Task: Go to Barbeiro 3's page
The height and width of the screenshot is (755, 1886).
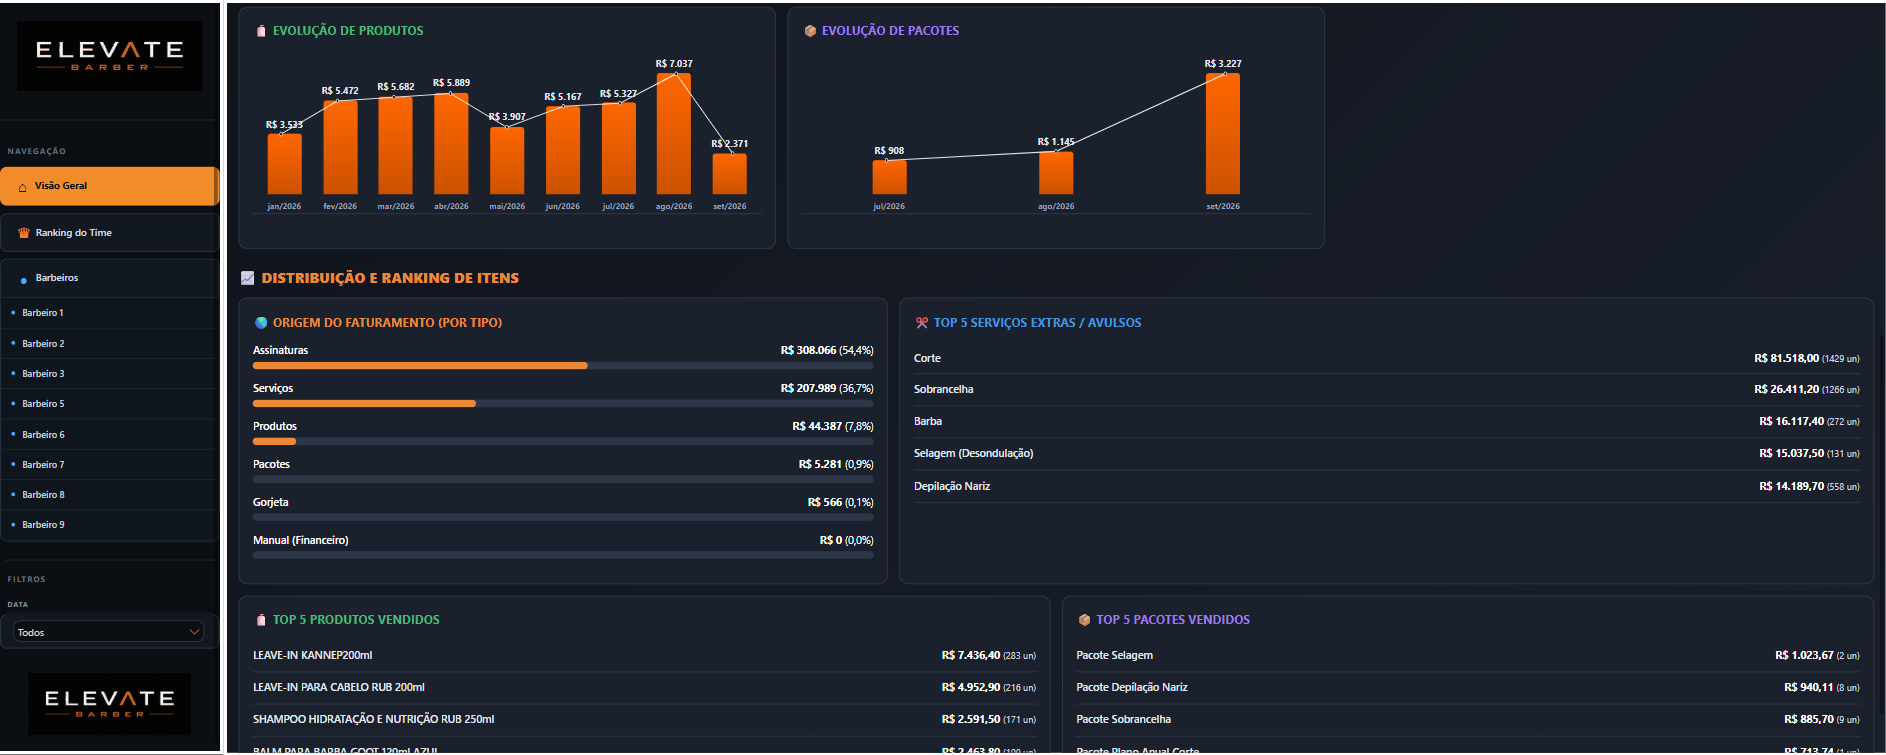Action: coord(109,374)
